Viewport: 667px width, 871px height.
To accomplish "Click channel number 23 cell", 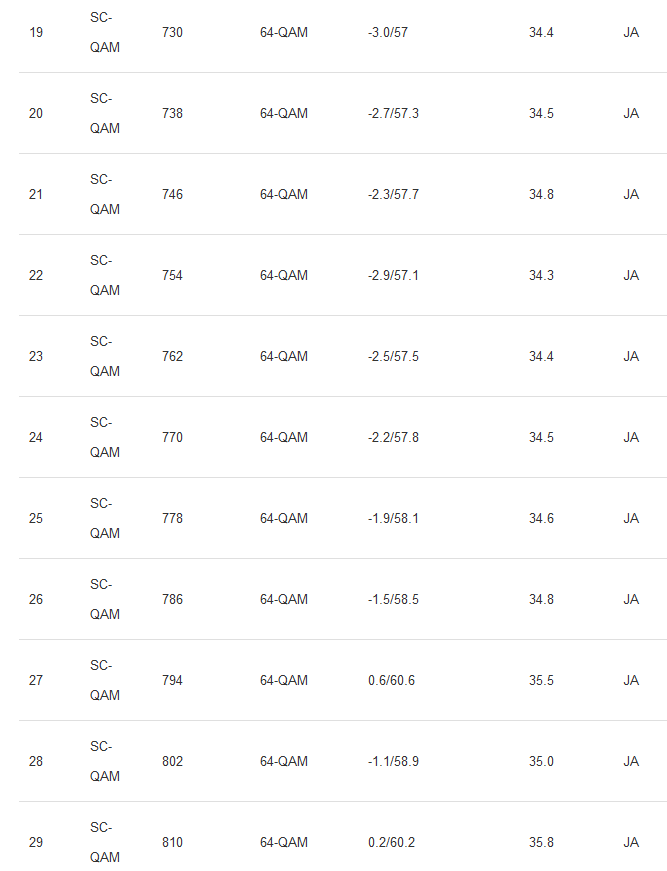I will (x=36, y=356).
